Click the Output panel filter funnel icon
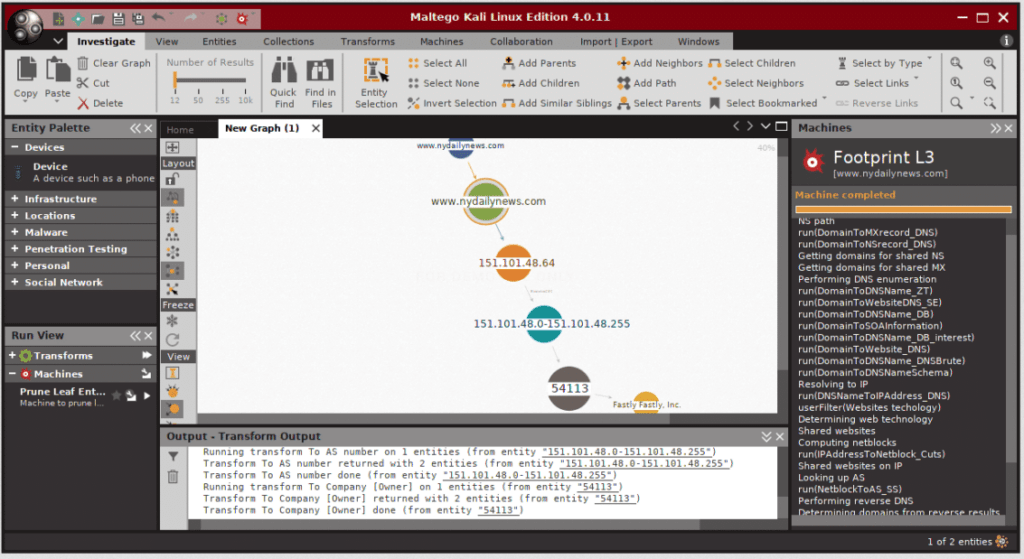Screen dimensions: 1024x559 (x=173, y=456)
